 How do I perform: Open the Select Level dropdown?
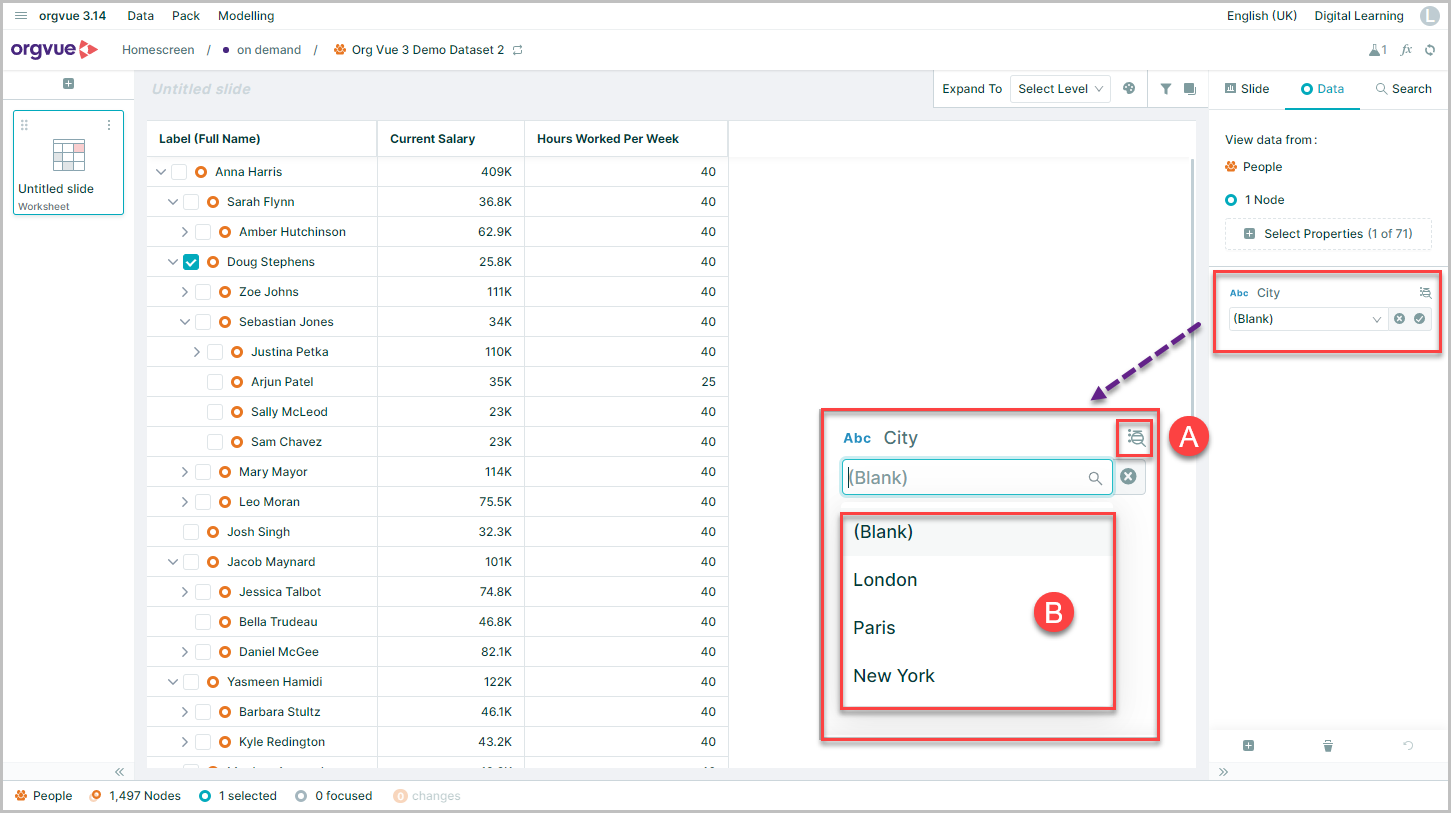1060,89
